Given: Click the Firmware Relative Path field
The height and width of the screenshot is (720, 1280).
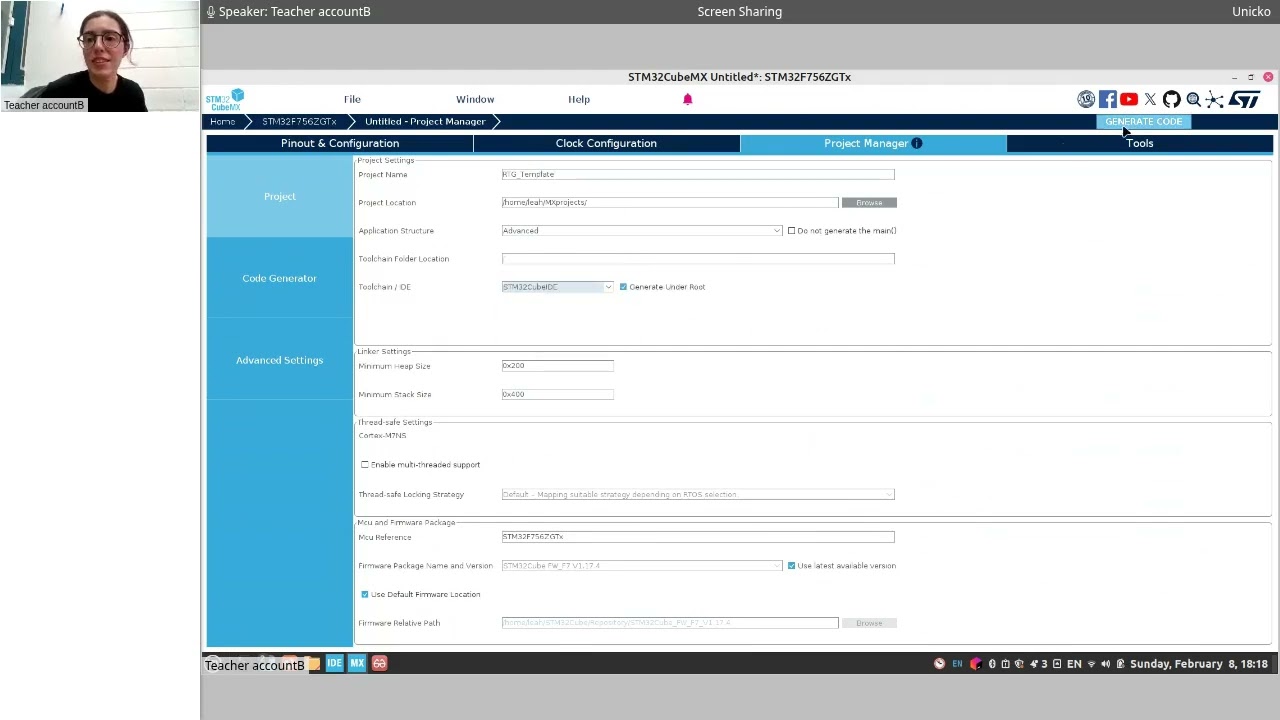Looking at the screenshot, I should (x=670, y=623).
